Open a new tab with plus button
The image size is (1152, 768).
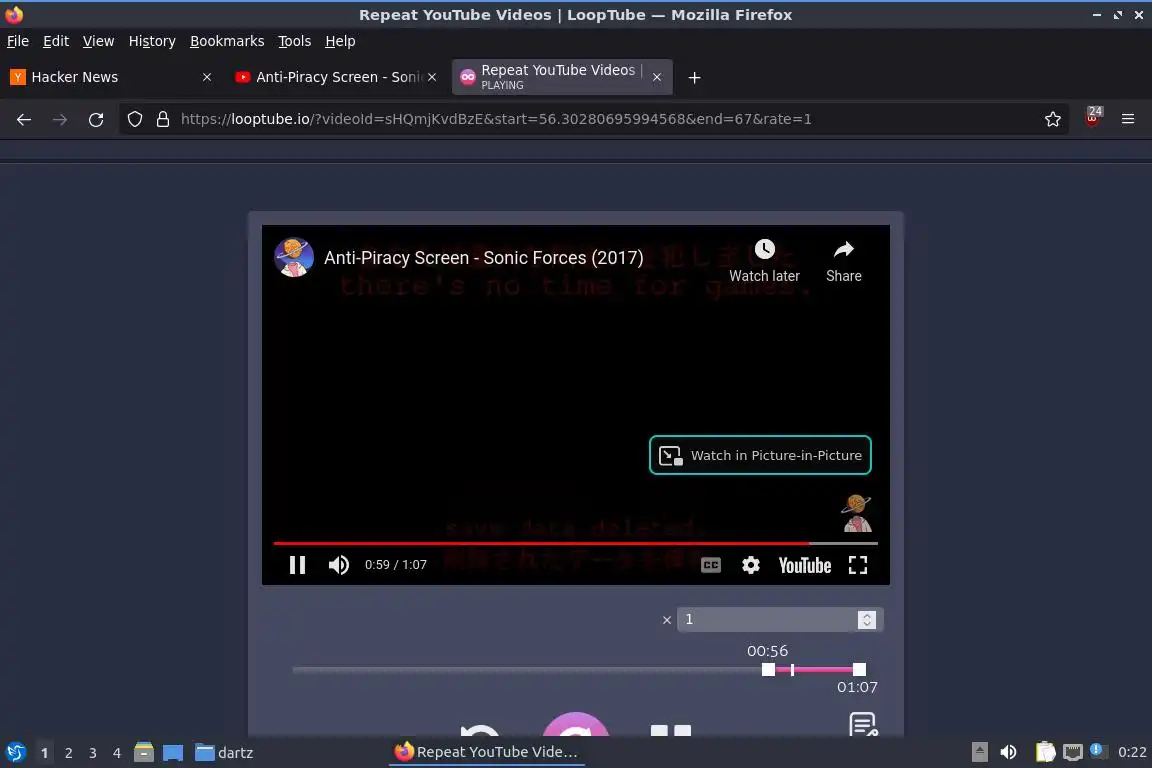pos(694,77)
